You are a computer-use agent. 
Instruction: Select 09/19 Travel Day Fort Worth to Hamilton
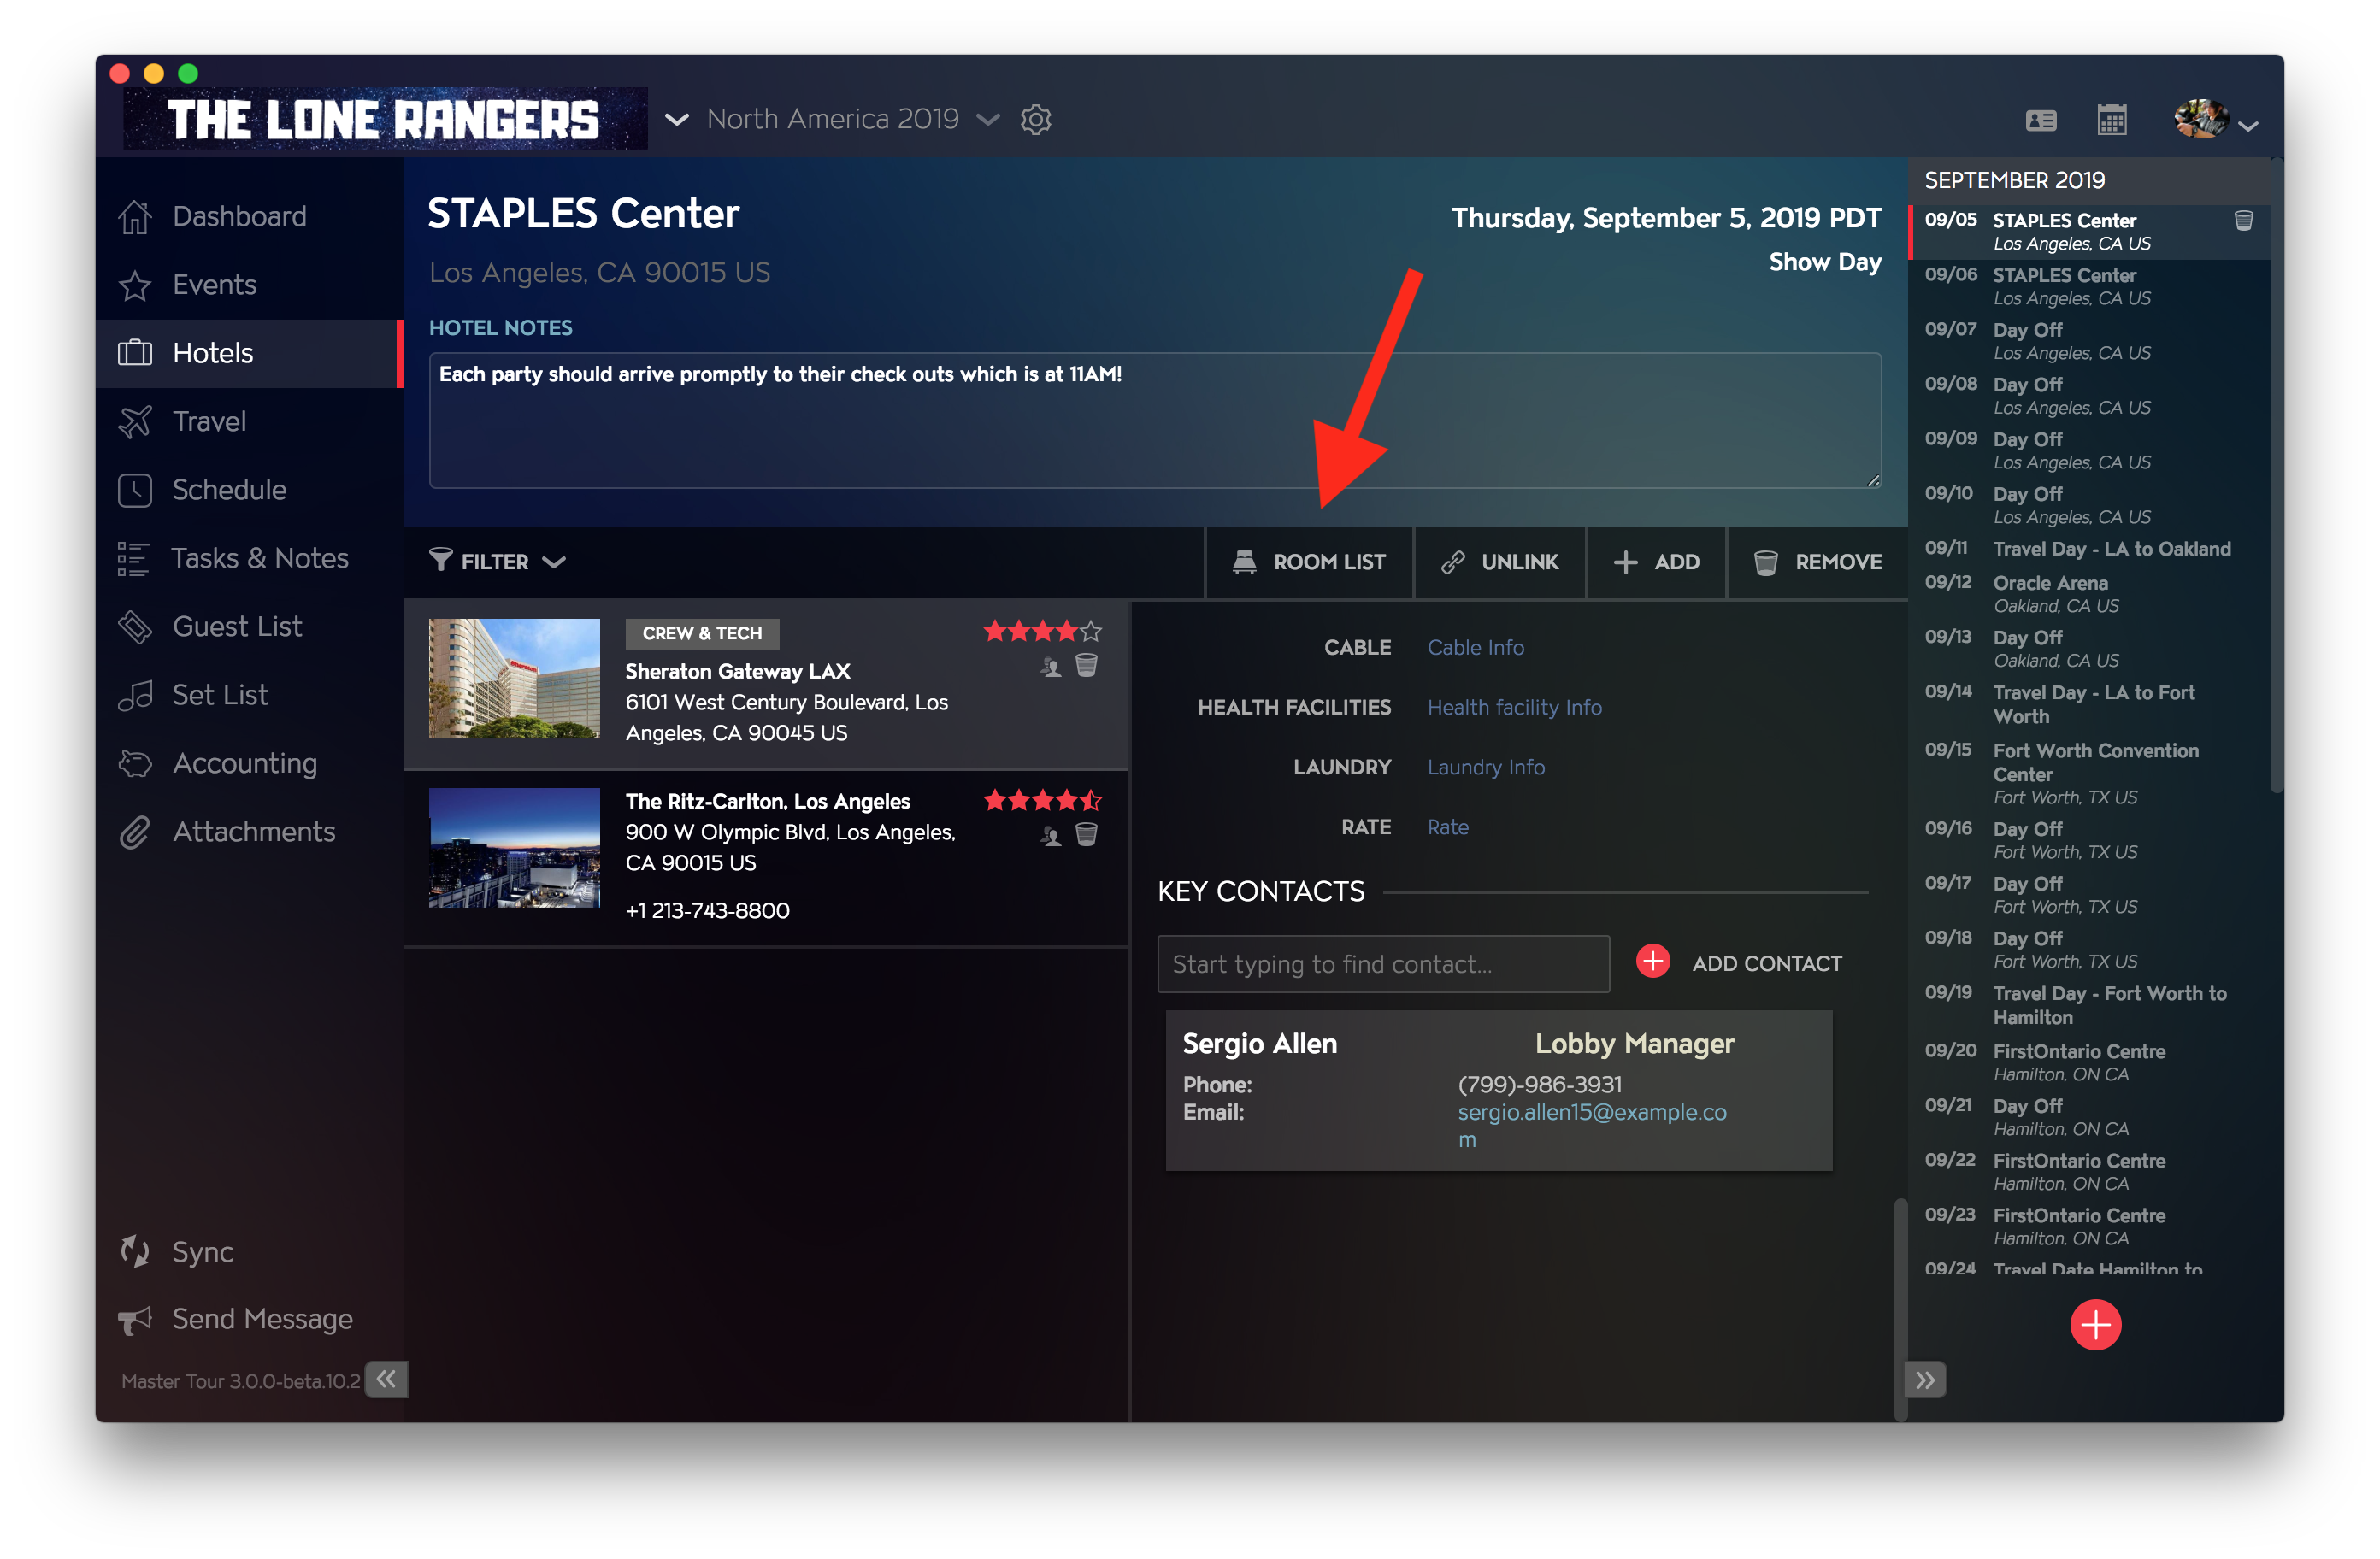pos(2088,1005)
